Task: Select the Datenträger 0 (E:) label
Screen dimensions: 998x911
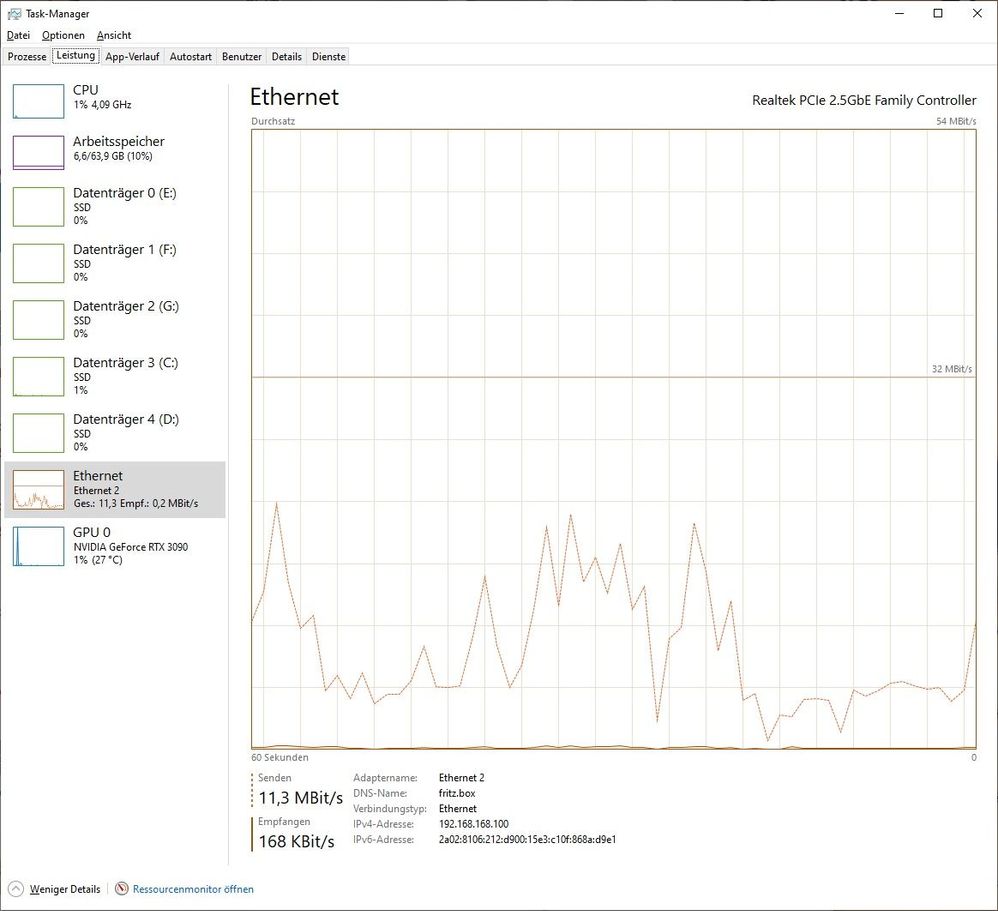Action: 125,193
